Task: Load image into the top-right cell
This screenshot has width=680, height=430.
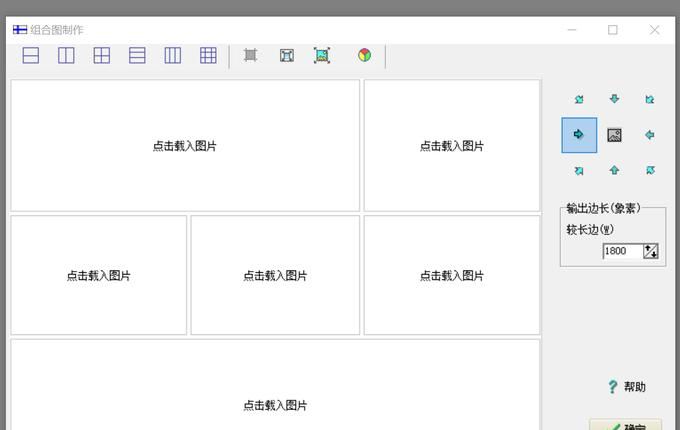Action: pyautogui.click(x=452, y=146)
